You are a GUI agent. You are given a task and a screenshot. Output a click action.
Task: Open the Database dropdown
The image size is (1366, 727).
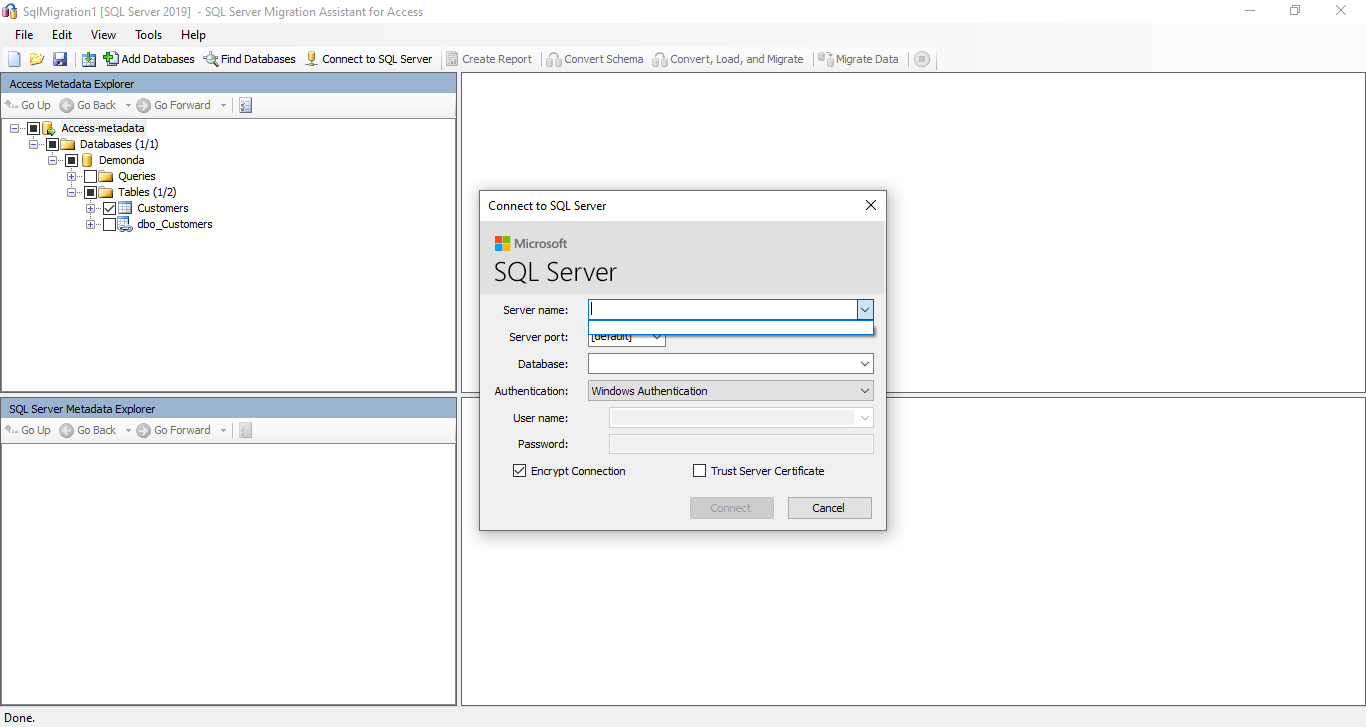(865, 364)
